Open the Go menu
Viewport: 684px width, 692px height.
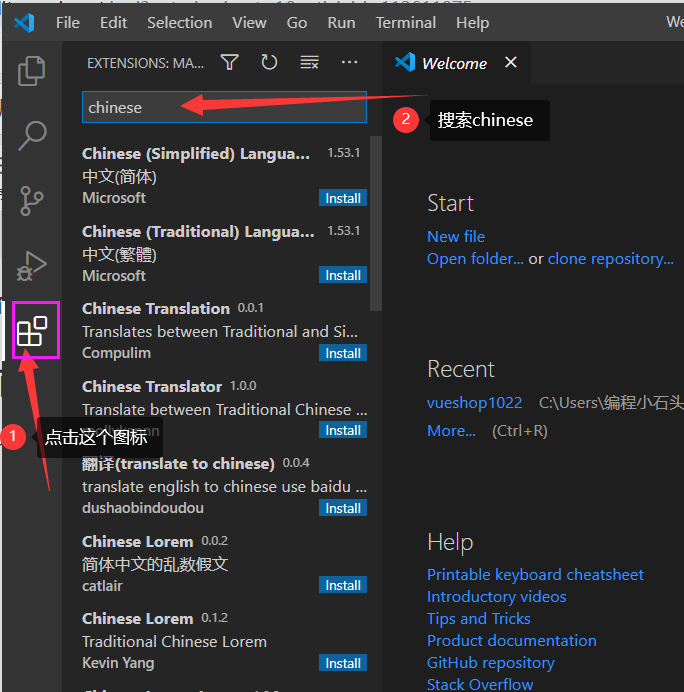coord(297,23)
